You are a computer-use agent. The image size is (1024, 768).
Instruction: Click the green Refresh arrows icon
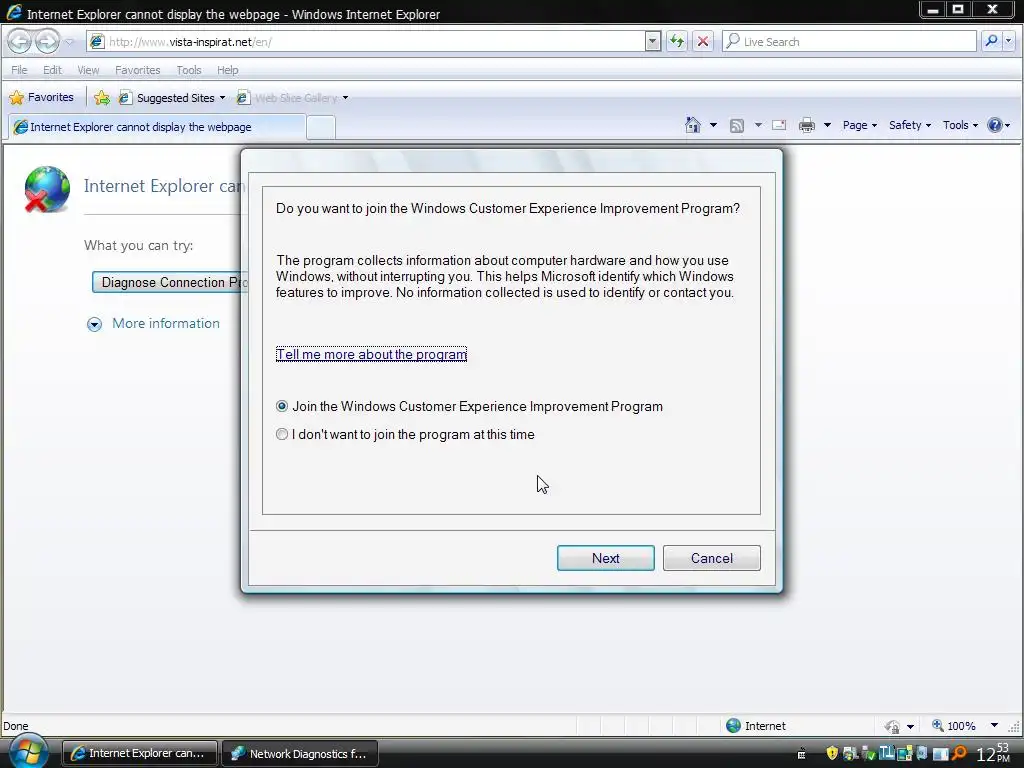[x=677, y=42]
